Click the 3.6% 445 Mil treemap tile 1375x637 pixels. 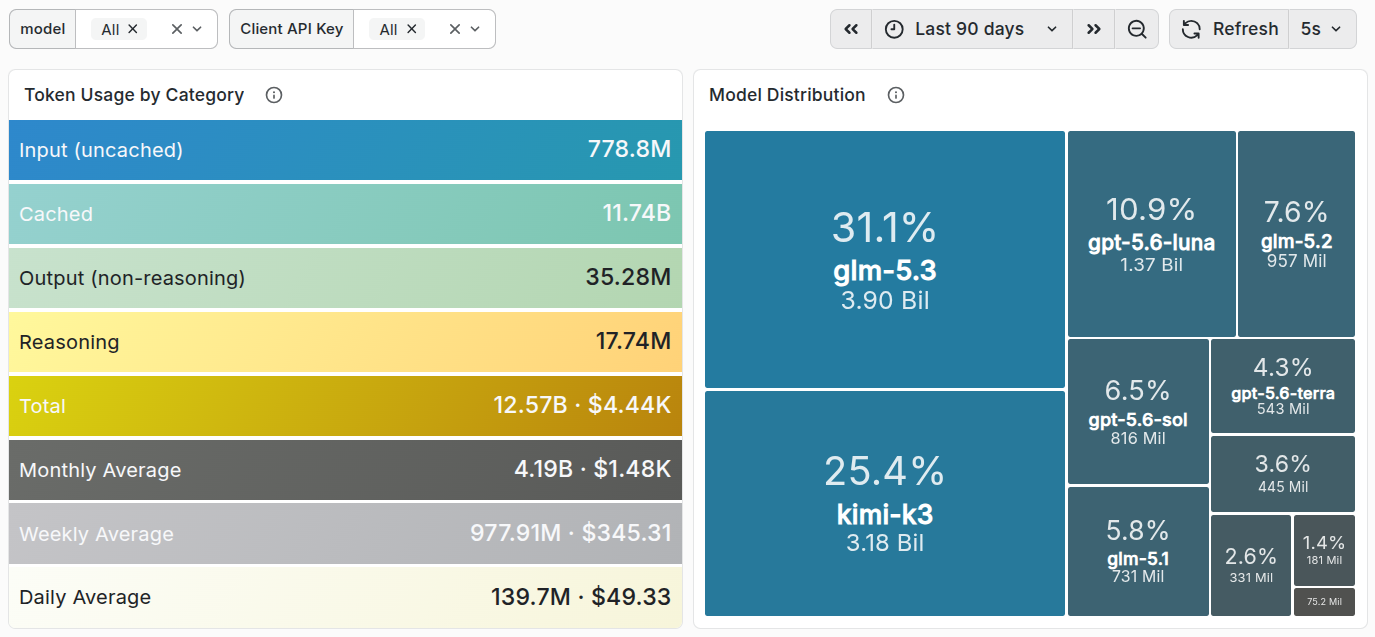1283,474
